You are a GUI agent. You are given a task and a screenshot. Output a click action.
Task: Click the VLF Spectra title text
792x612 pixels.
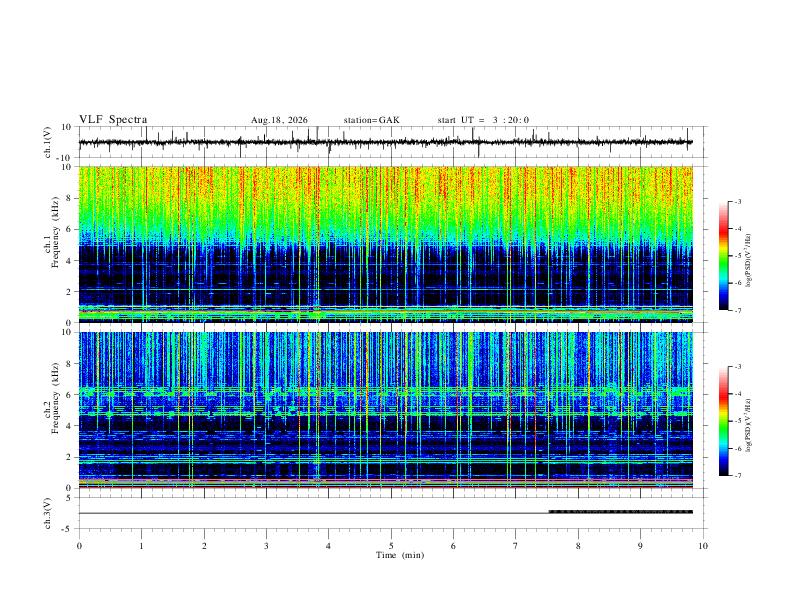click(113, 120)
